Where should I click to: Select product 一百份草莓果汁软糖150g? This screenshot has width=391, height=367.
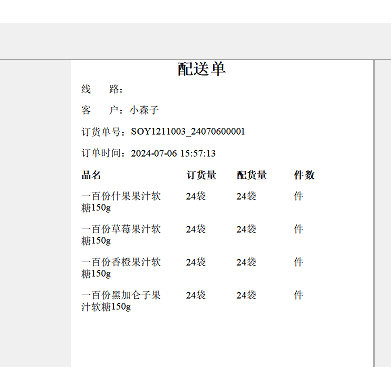point(121,235)
